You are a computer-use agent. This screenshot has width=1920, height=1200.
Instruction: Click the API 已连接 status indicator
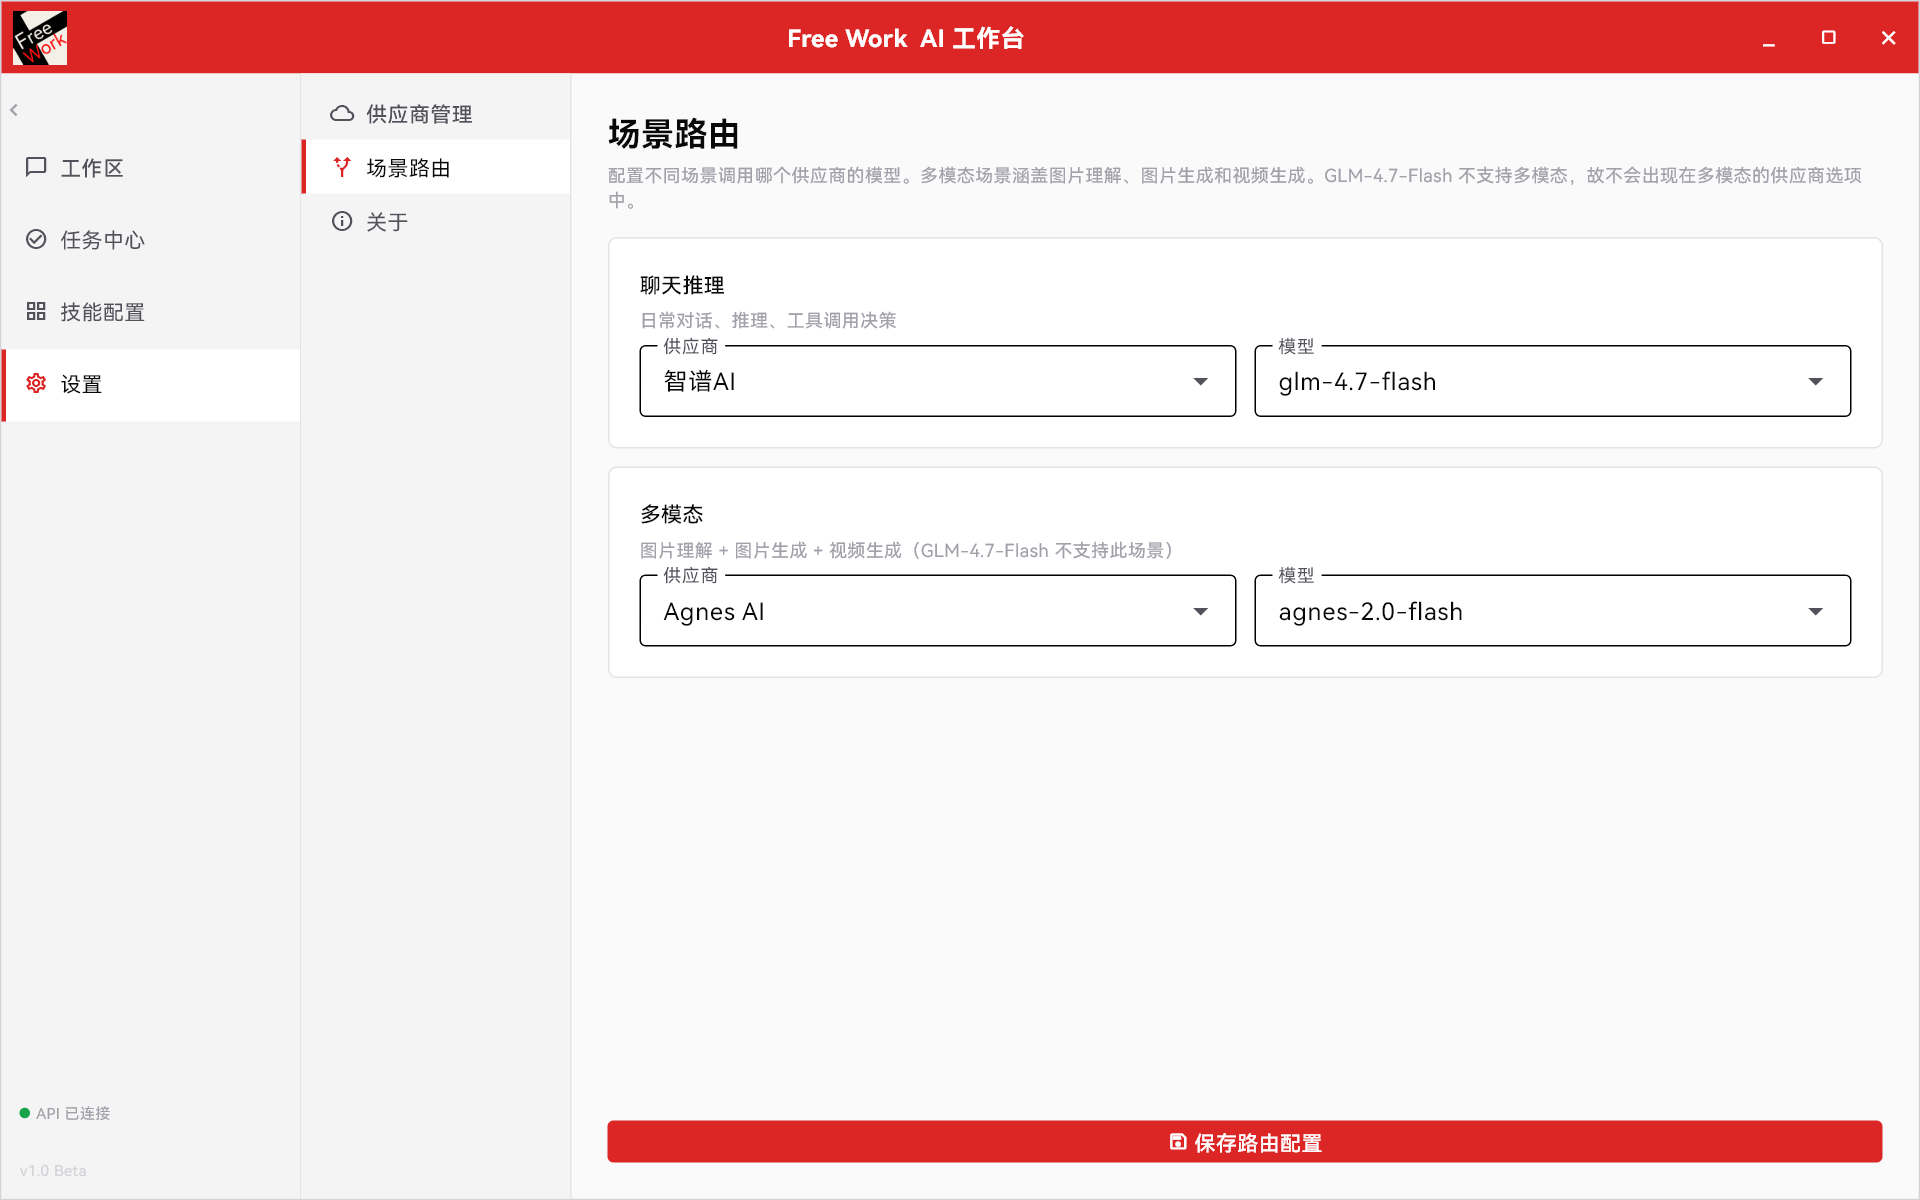(65, 1113)
